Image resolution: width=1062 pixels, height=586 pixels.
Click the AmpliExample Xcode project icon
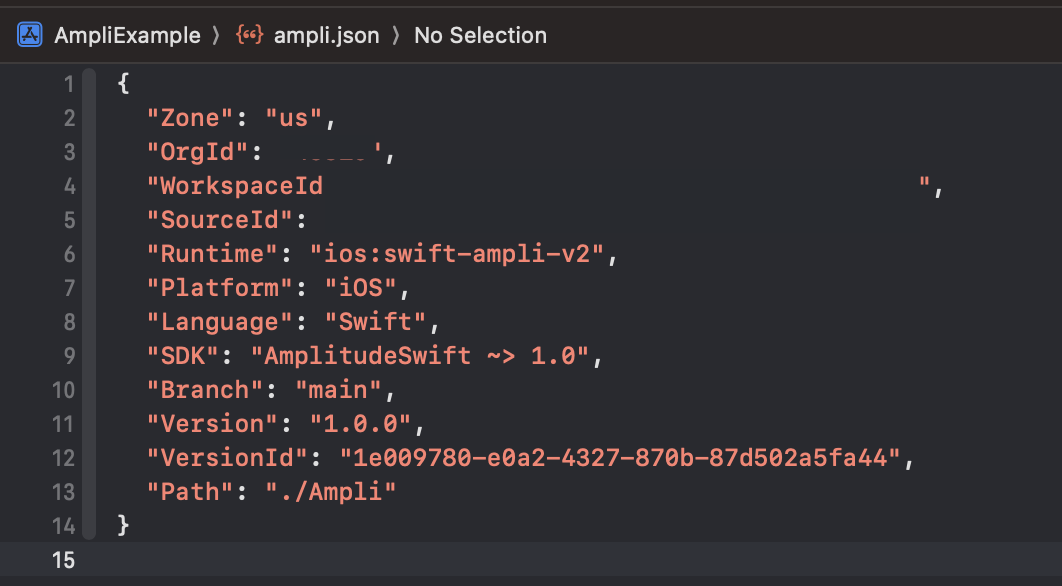30,35
